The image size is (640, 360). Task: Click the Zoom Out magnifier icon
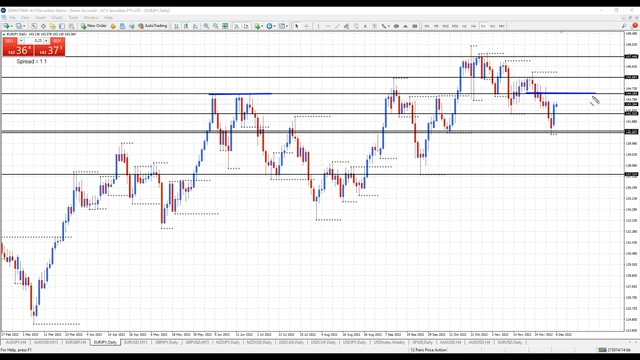(x=216, y=26)
